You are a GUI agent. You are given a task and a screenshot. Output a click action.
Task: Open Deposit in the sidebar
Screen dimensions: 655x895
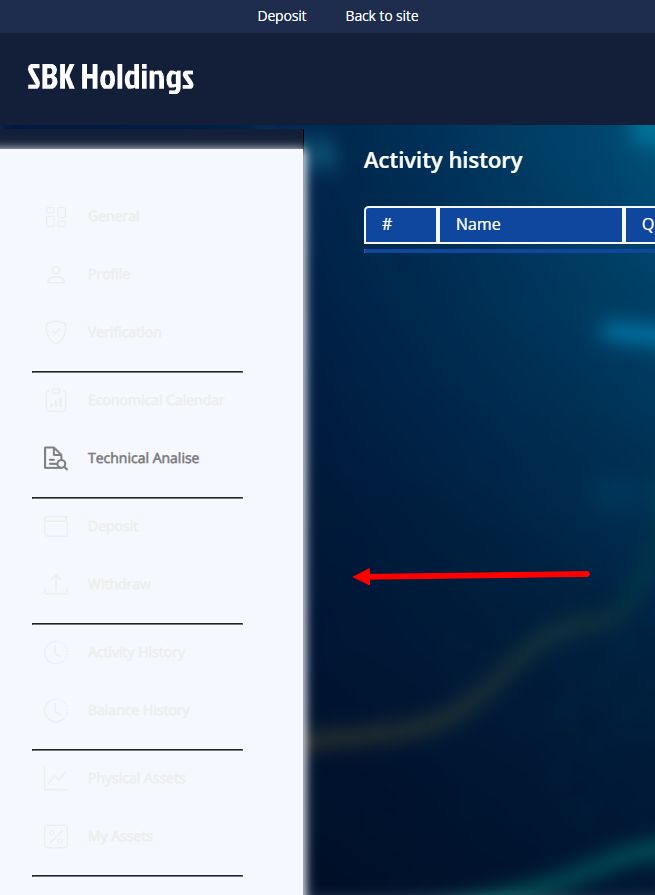[x=113, y=526]
